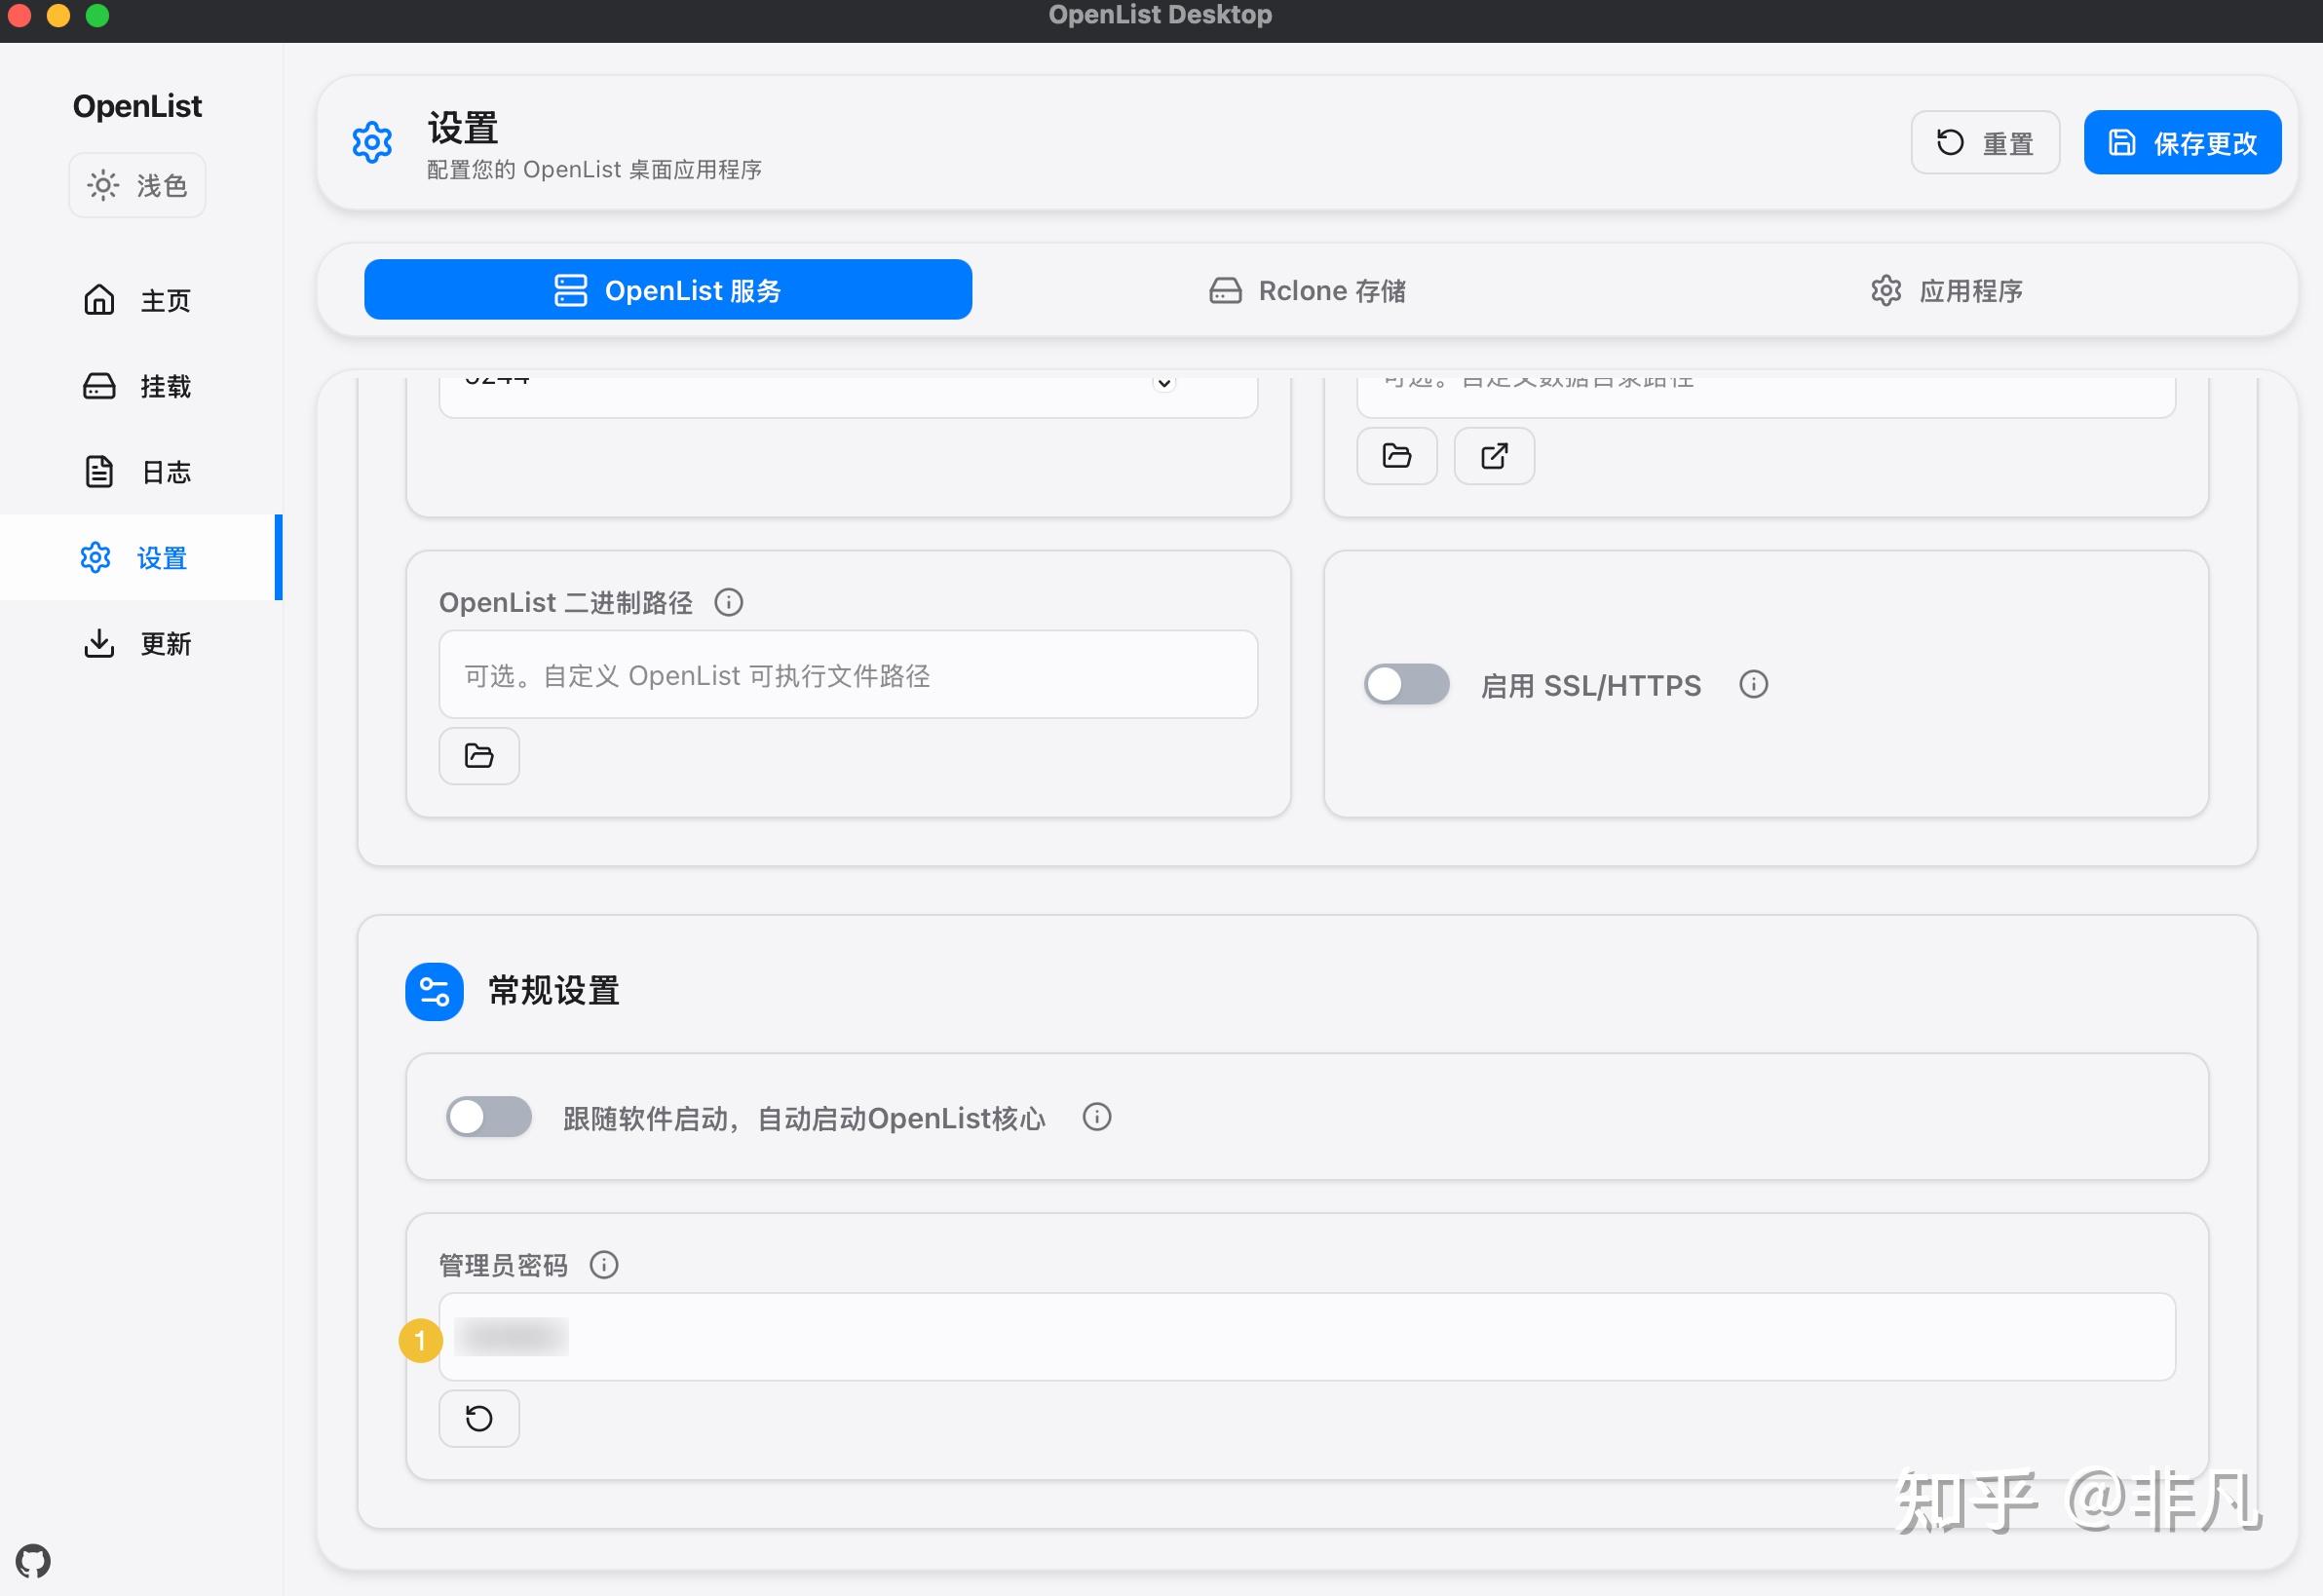Viewport: 2323px width, 1596px height.
Task: Toggle 启用 SSL/HTTPS switch
Action: pyautogui.click(x=1407, y=684)
